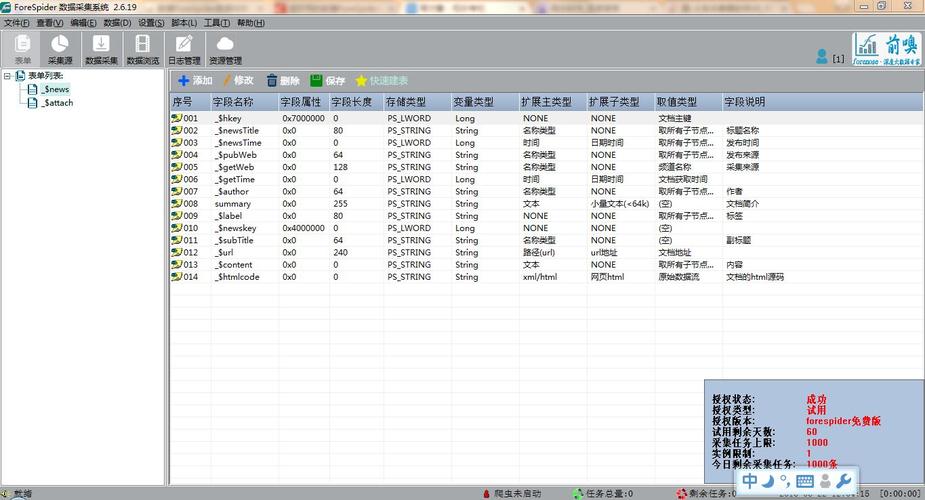
Task: Click row icon for field 010
Action: pyautogui.click(x=176, y=228)
